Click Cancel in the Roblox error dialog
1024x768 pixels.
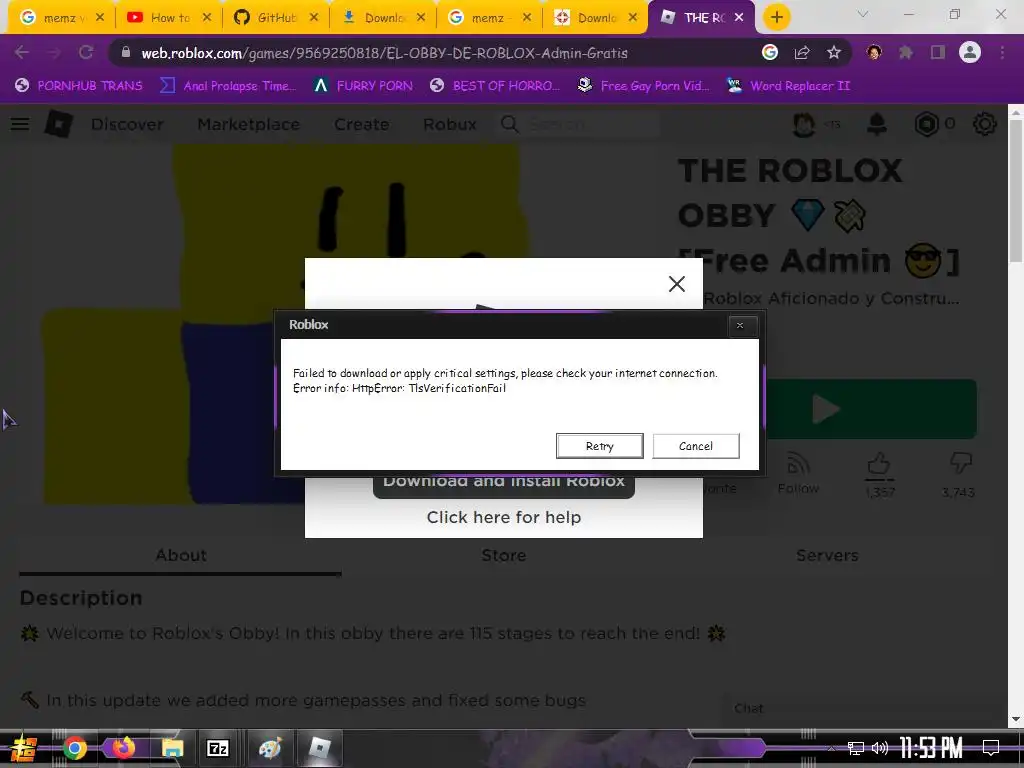click(x=696, y=446)
